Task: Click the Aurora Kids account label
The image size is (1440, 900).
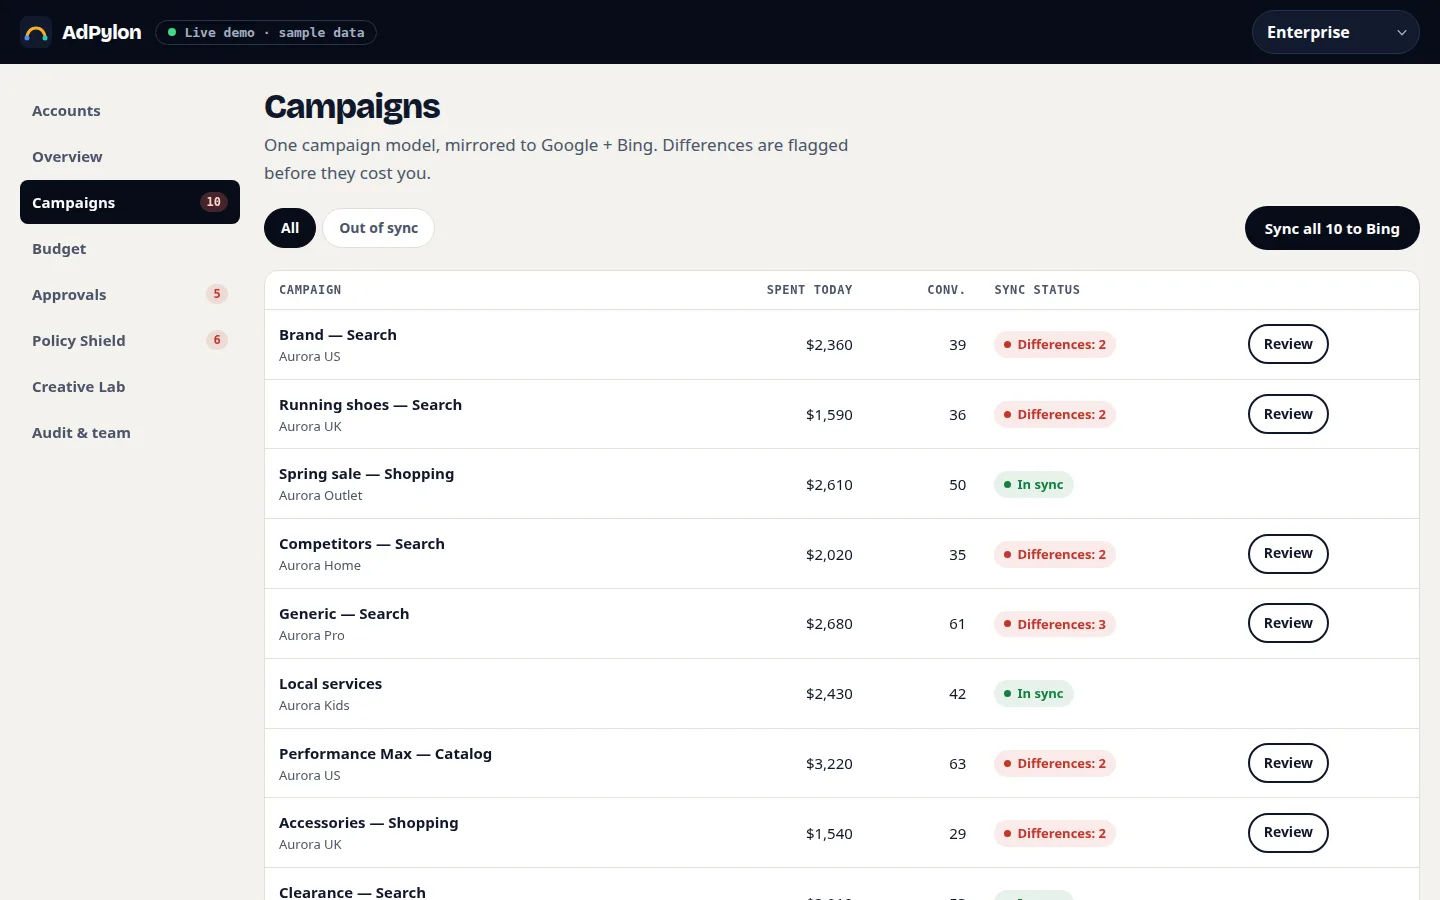Action: tap(314, 706)
